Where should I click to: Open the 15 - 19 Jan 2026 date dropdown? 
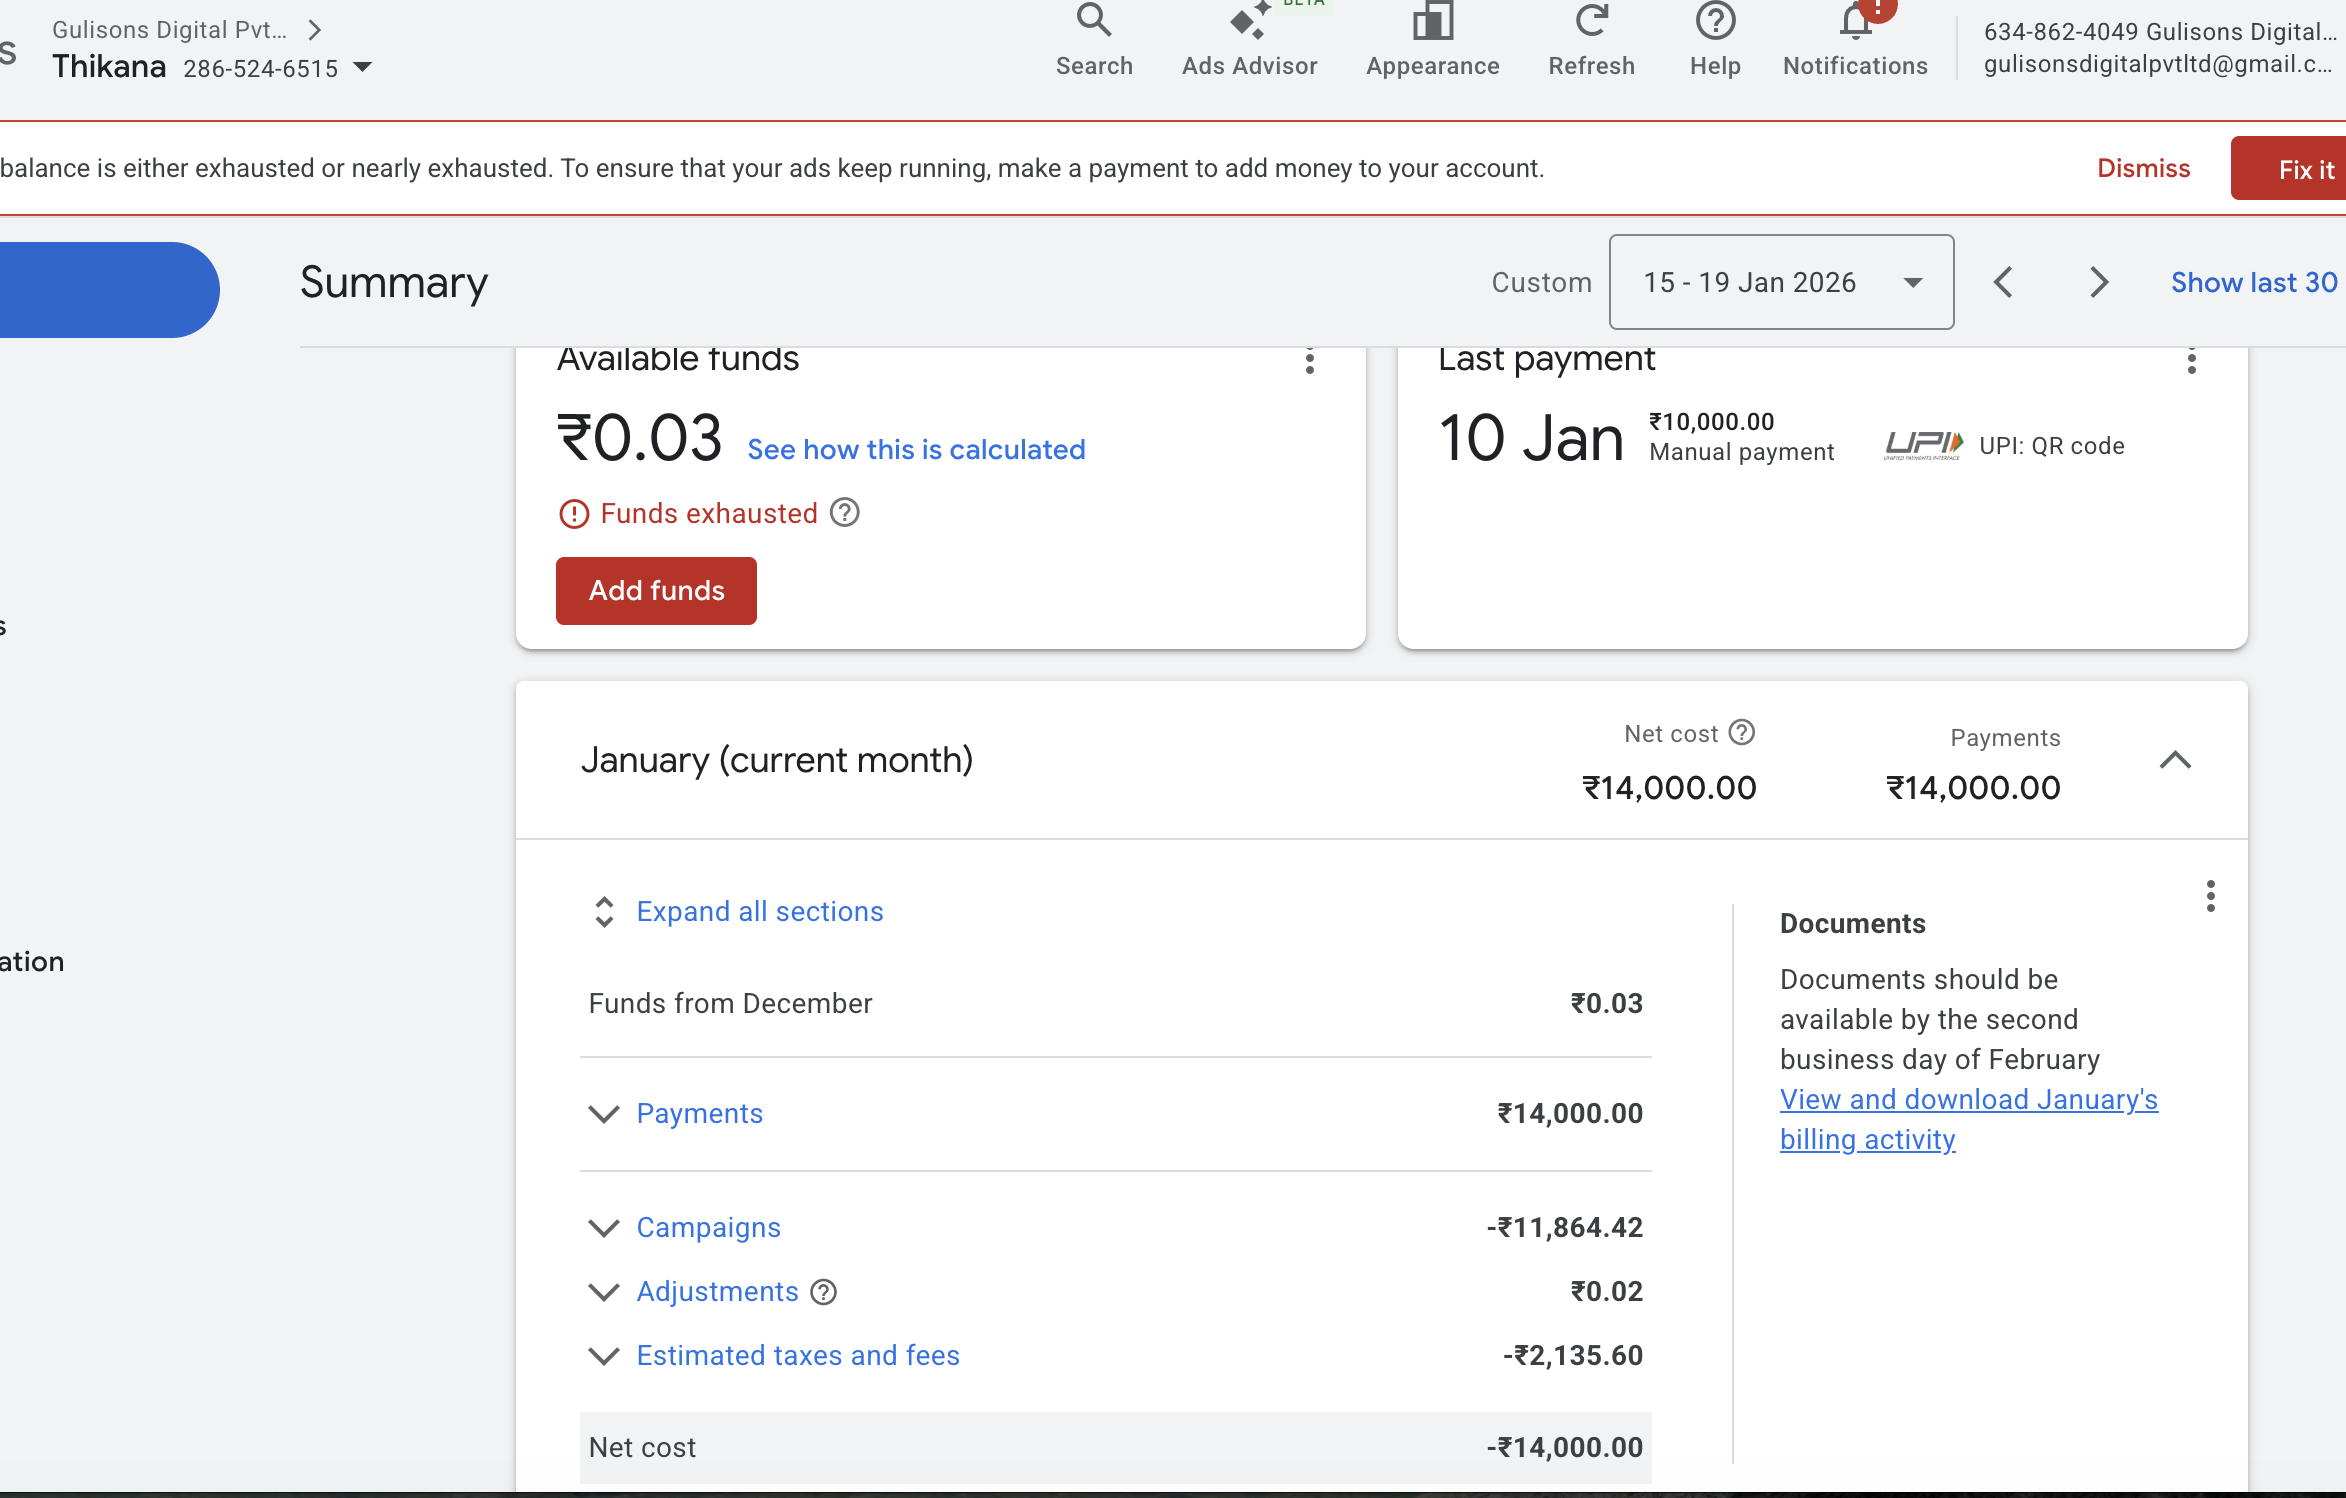(1780, 282)
